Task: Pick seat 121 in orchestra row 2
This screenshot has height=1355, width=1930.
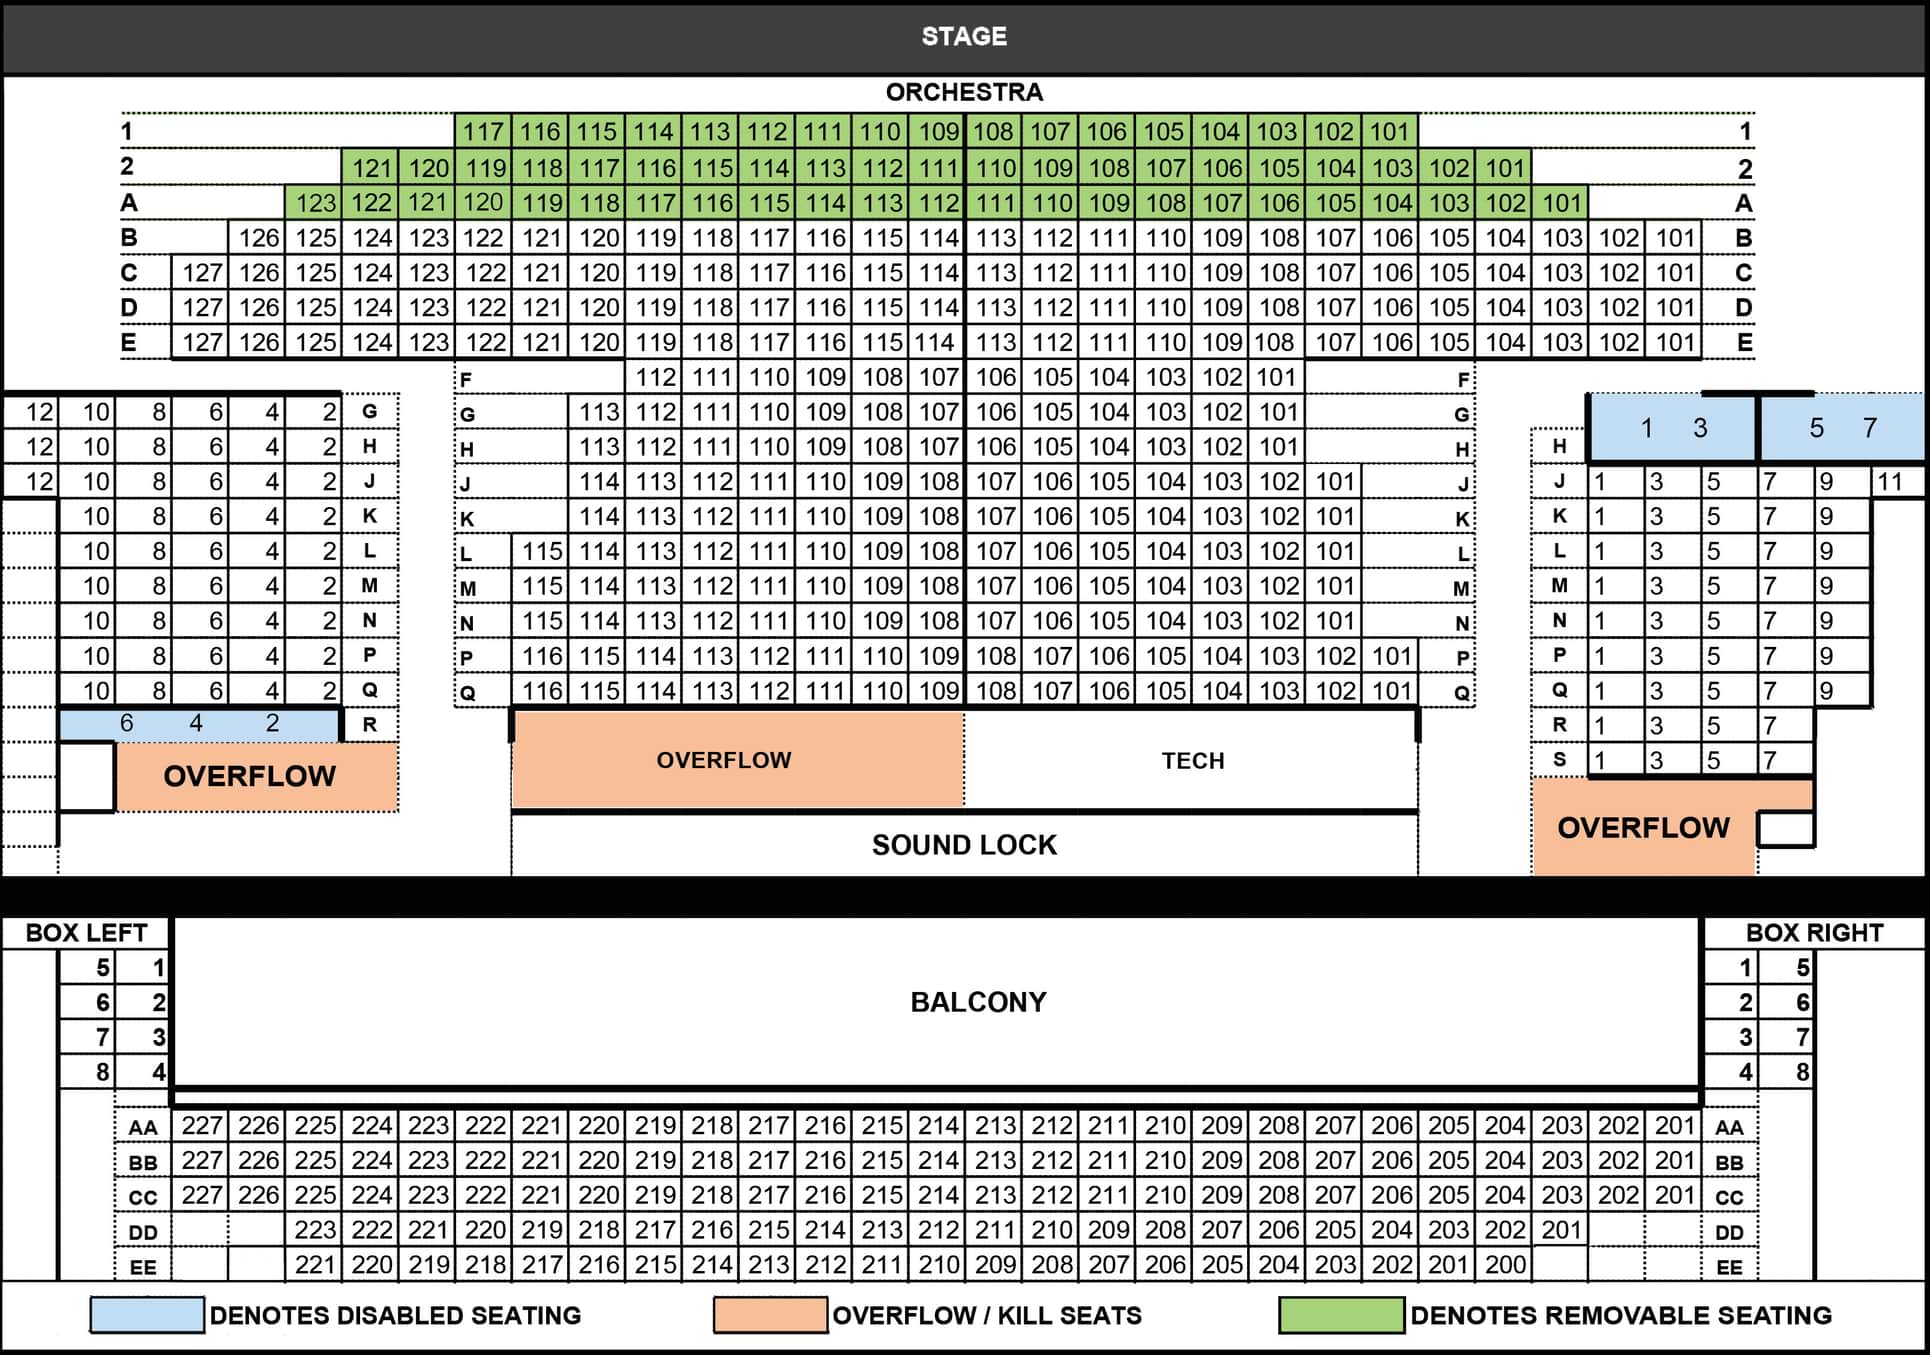Action: coord(371,167)
